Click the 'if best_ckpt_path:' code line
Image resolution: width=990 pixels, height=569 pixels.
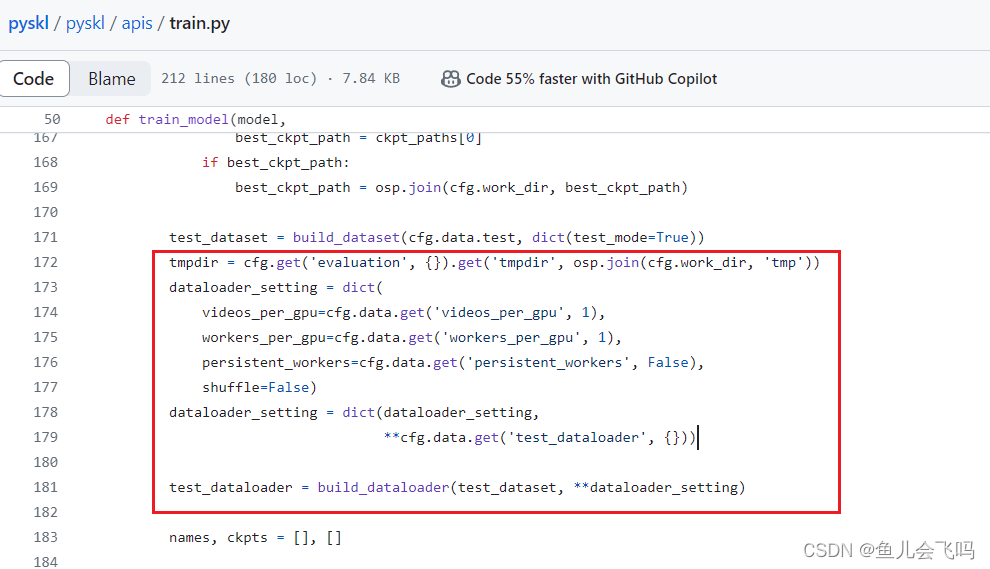click(276, 162)
